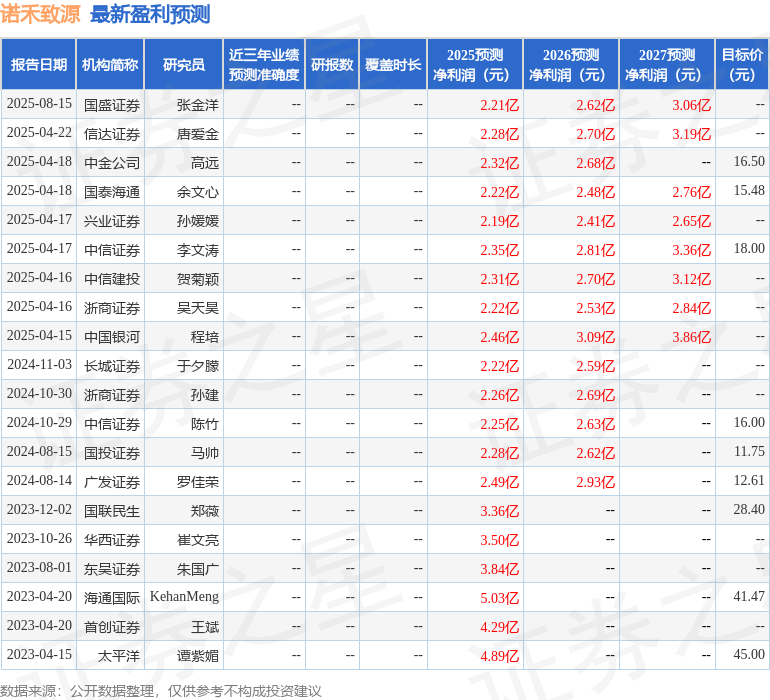Click analyst 朱国广

tap(198, 568)
